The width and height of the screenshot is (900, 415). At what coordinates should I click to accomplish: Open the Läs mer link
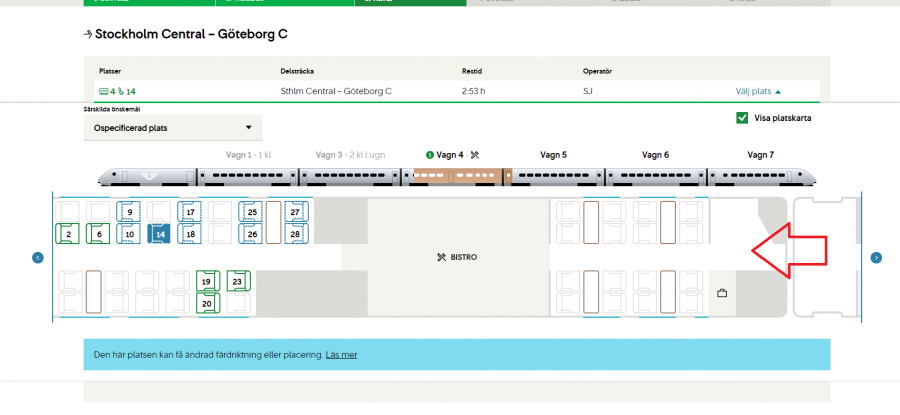(x=341, y=355)
